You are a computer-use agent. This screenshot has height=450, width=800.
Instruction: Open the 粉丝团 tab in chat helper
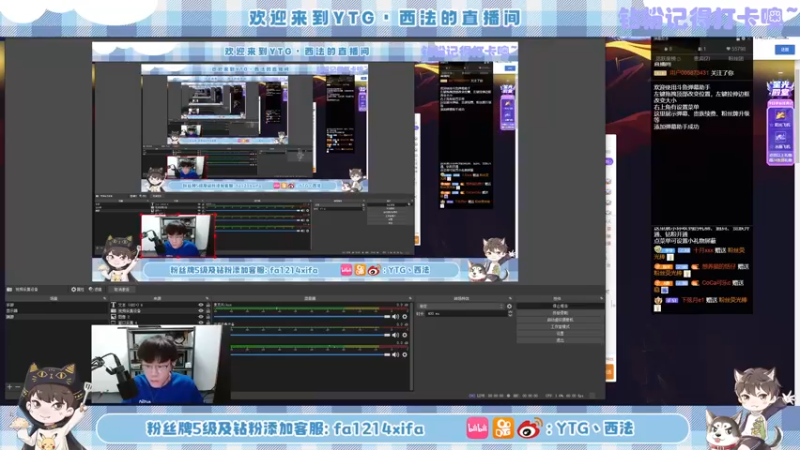[735, 59]
